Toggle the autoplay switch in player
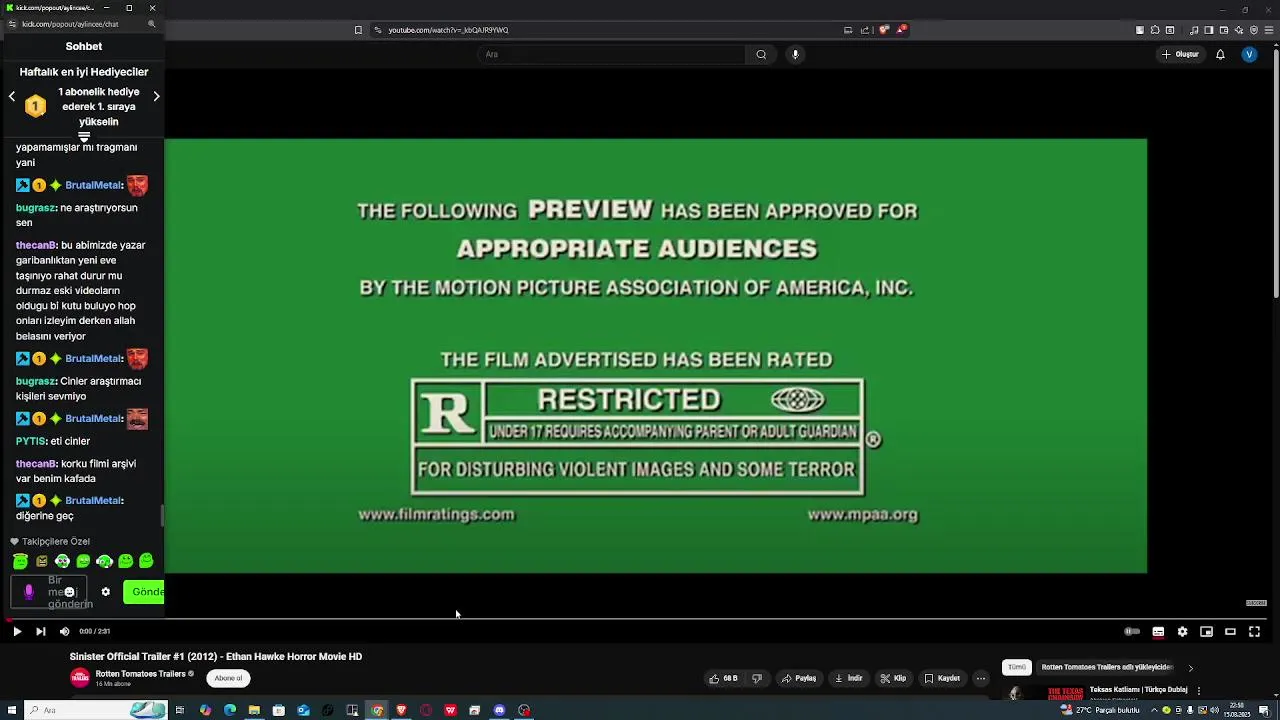Screen dimensions: 1280x720 pyautogui.click(x=1132, y=631)
